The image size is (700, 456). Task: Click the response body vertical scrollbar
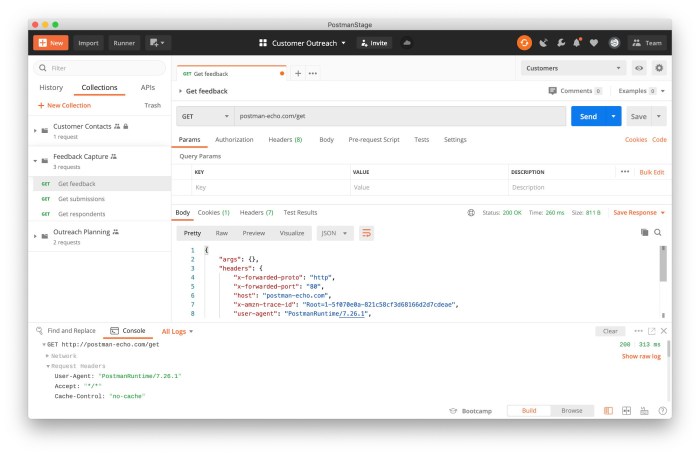[x=663, y=264]
